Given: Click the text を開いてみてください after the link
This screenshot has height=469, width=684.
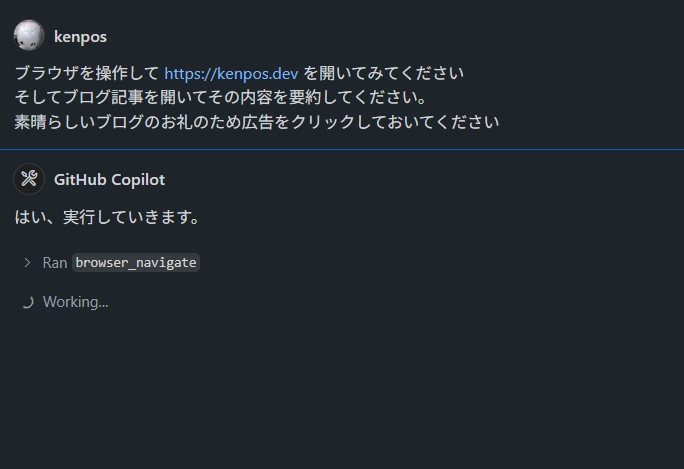Looking at the screenshot, I should point(383,73).
